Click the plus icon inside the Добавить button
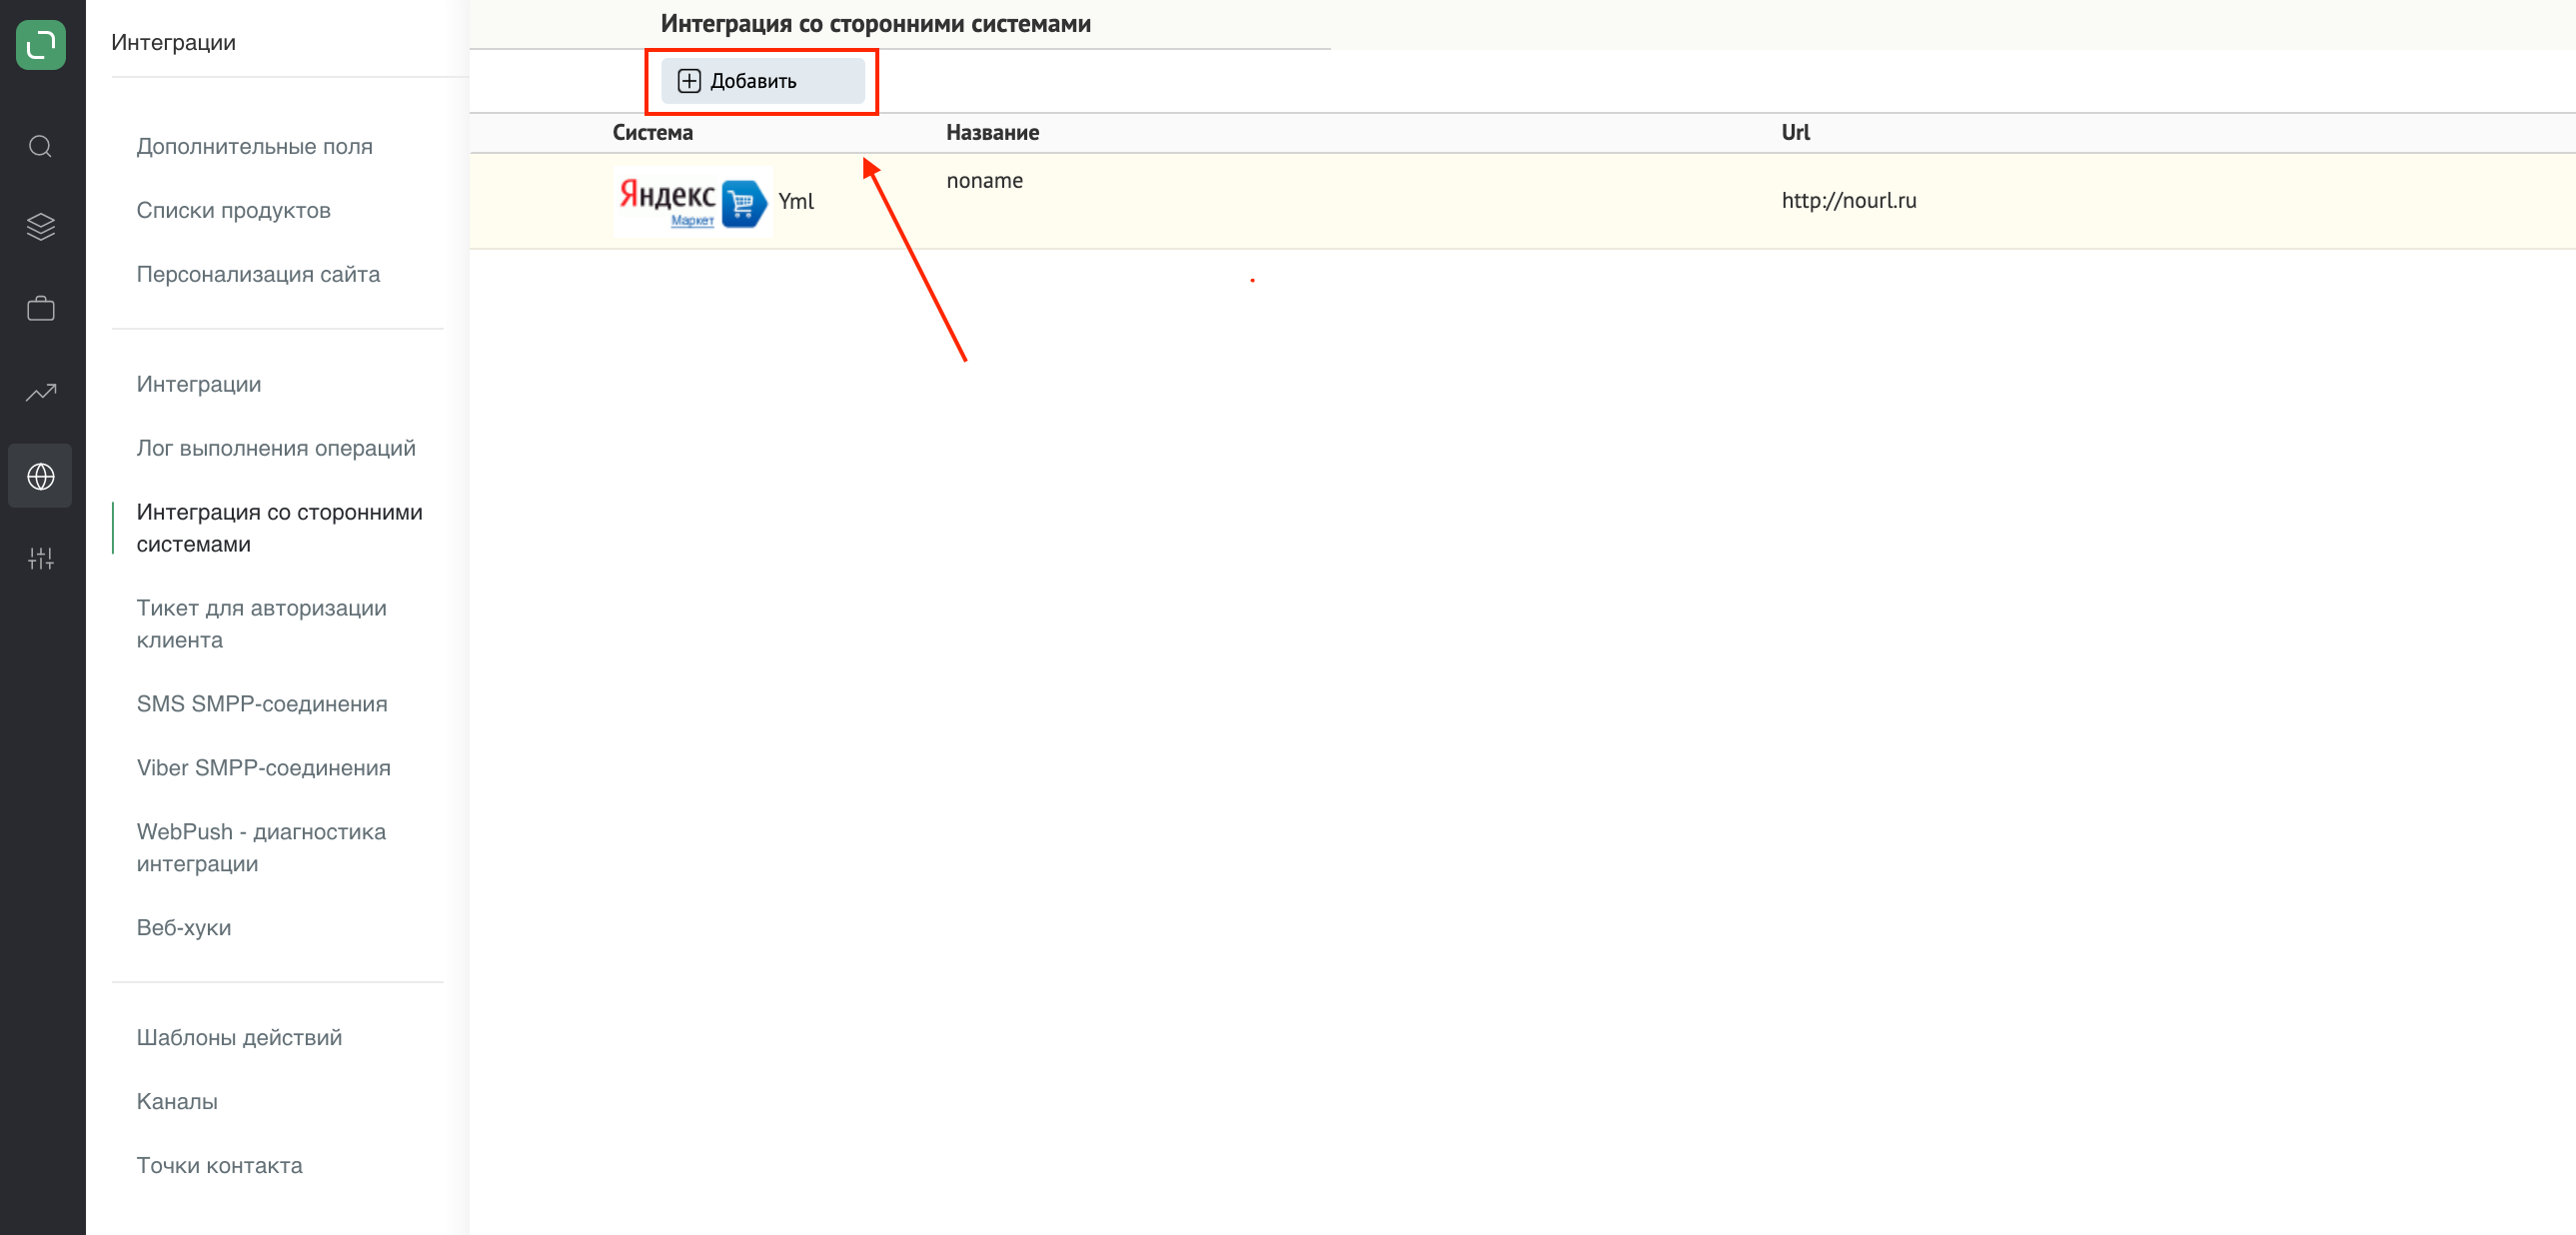The height and width of the screenshot is (1235, 2576). click(x=689, y=81)
